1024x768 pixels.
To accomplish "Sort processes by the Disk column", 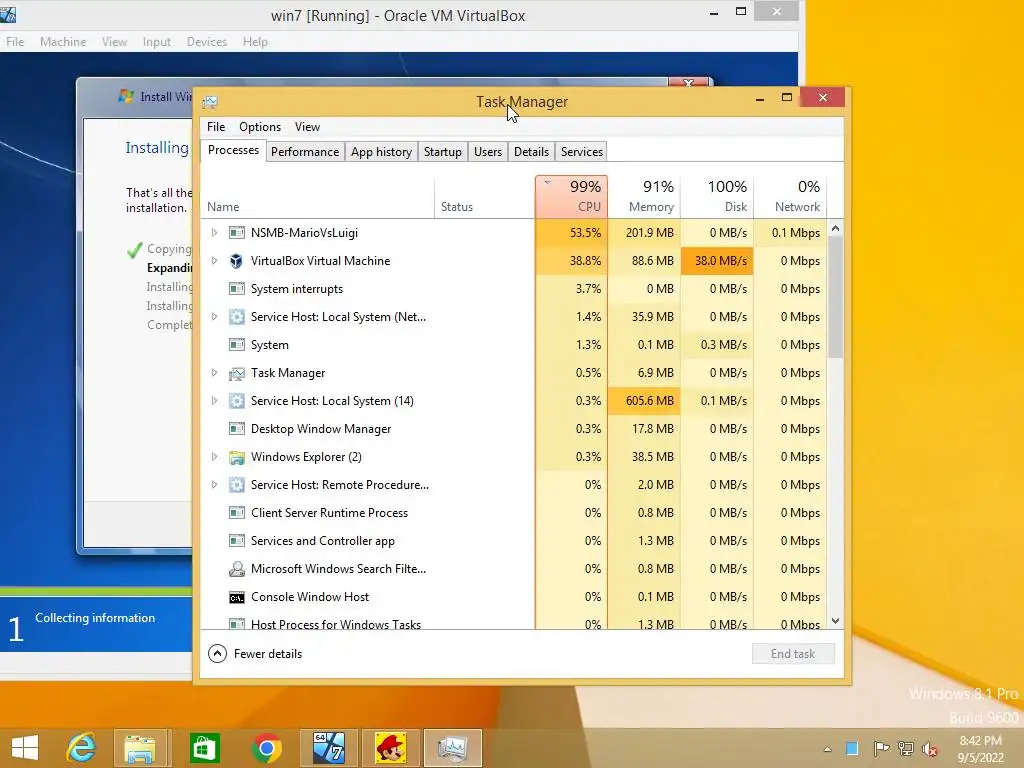I will pos(717,196).
